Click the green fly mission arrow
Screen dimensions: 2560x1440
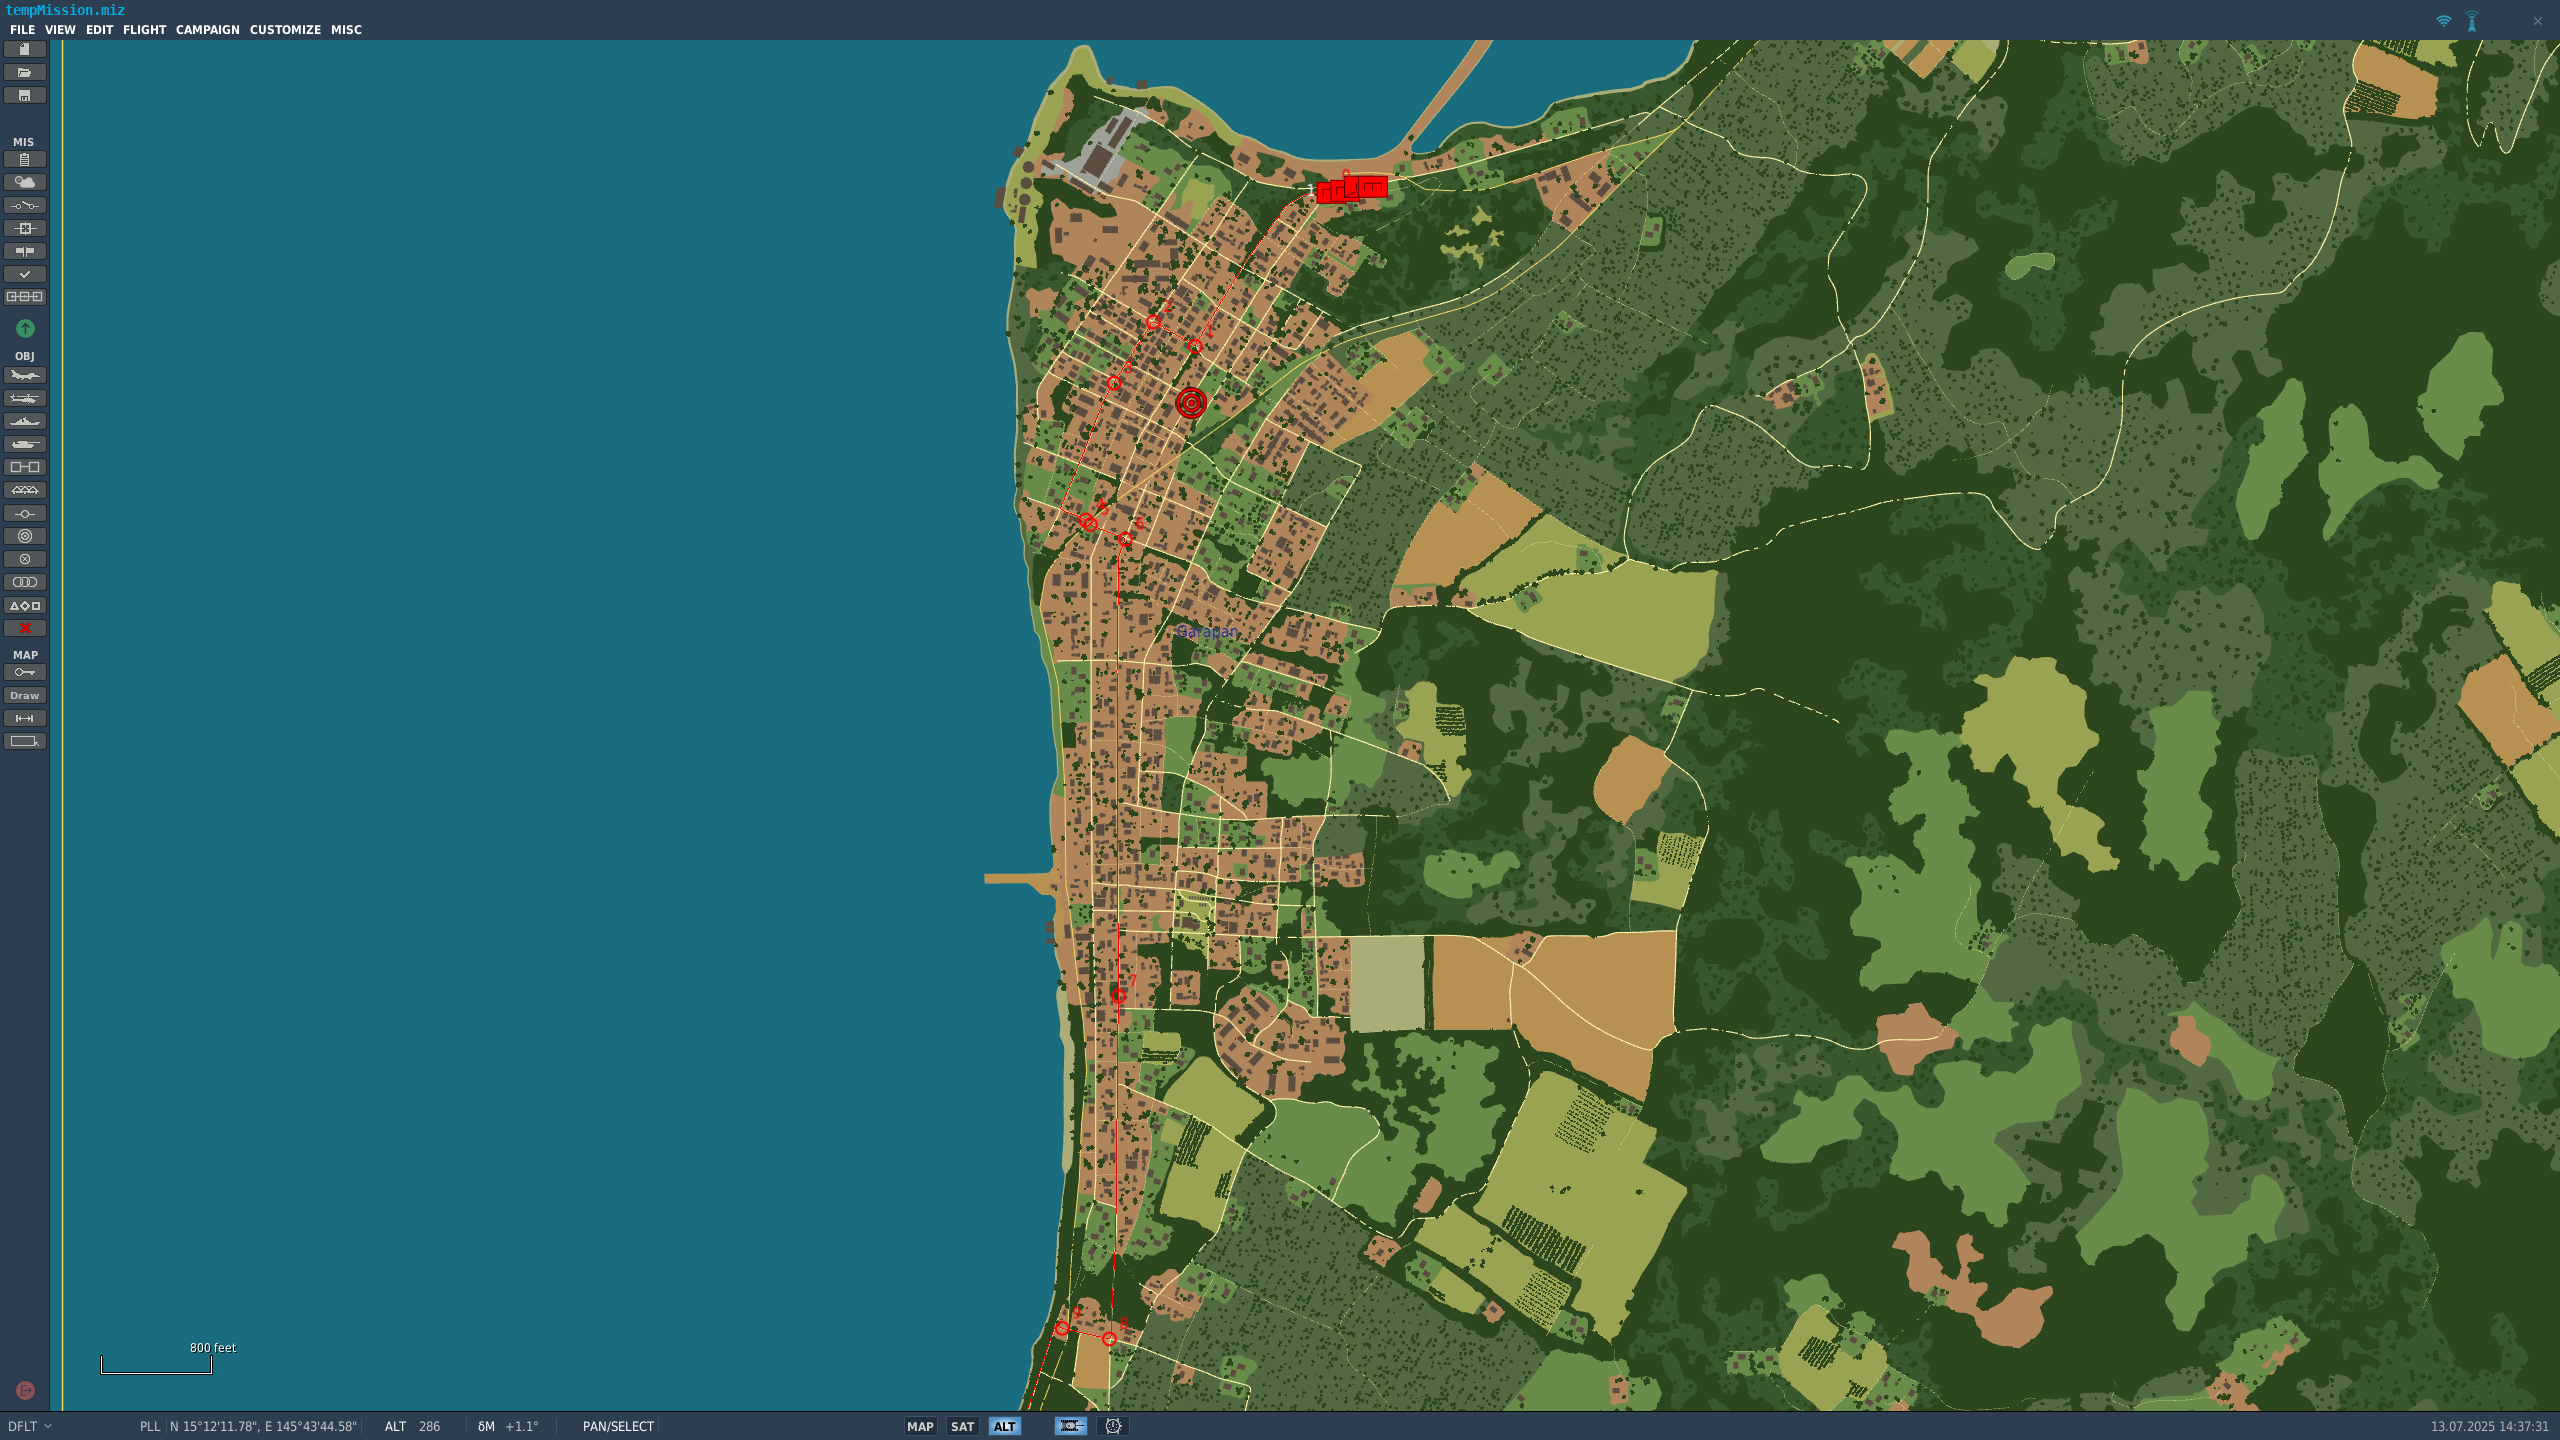click(x=25, y=328)
